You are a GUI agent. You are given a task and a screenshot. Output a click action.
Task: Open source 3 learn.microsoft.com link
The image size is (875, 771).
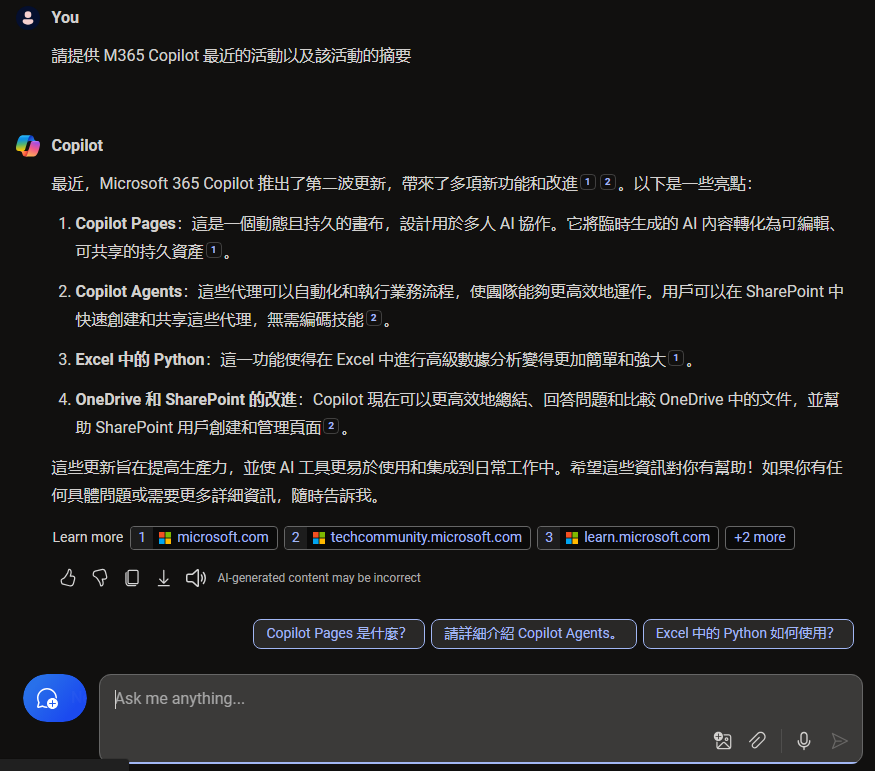coord(628,538)
